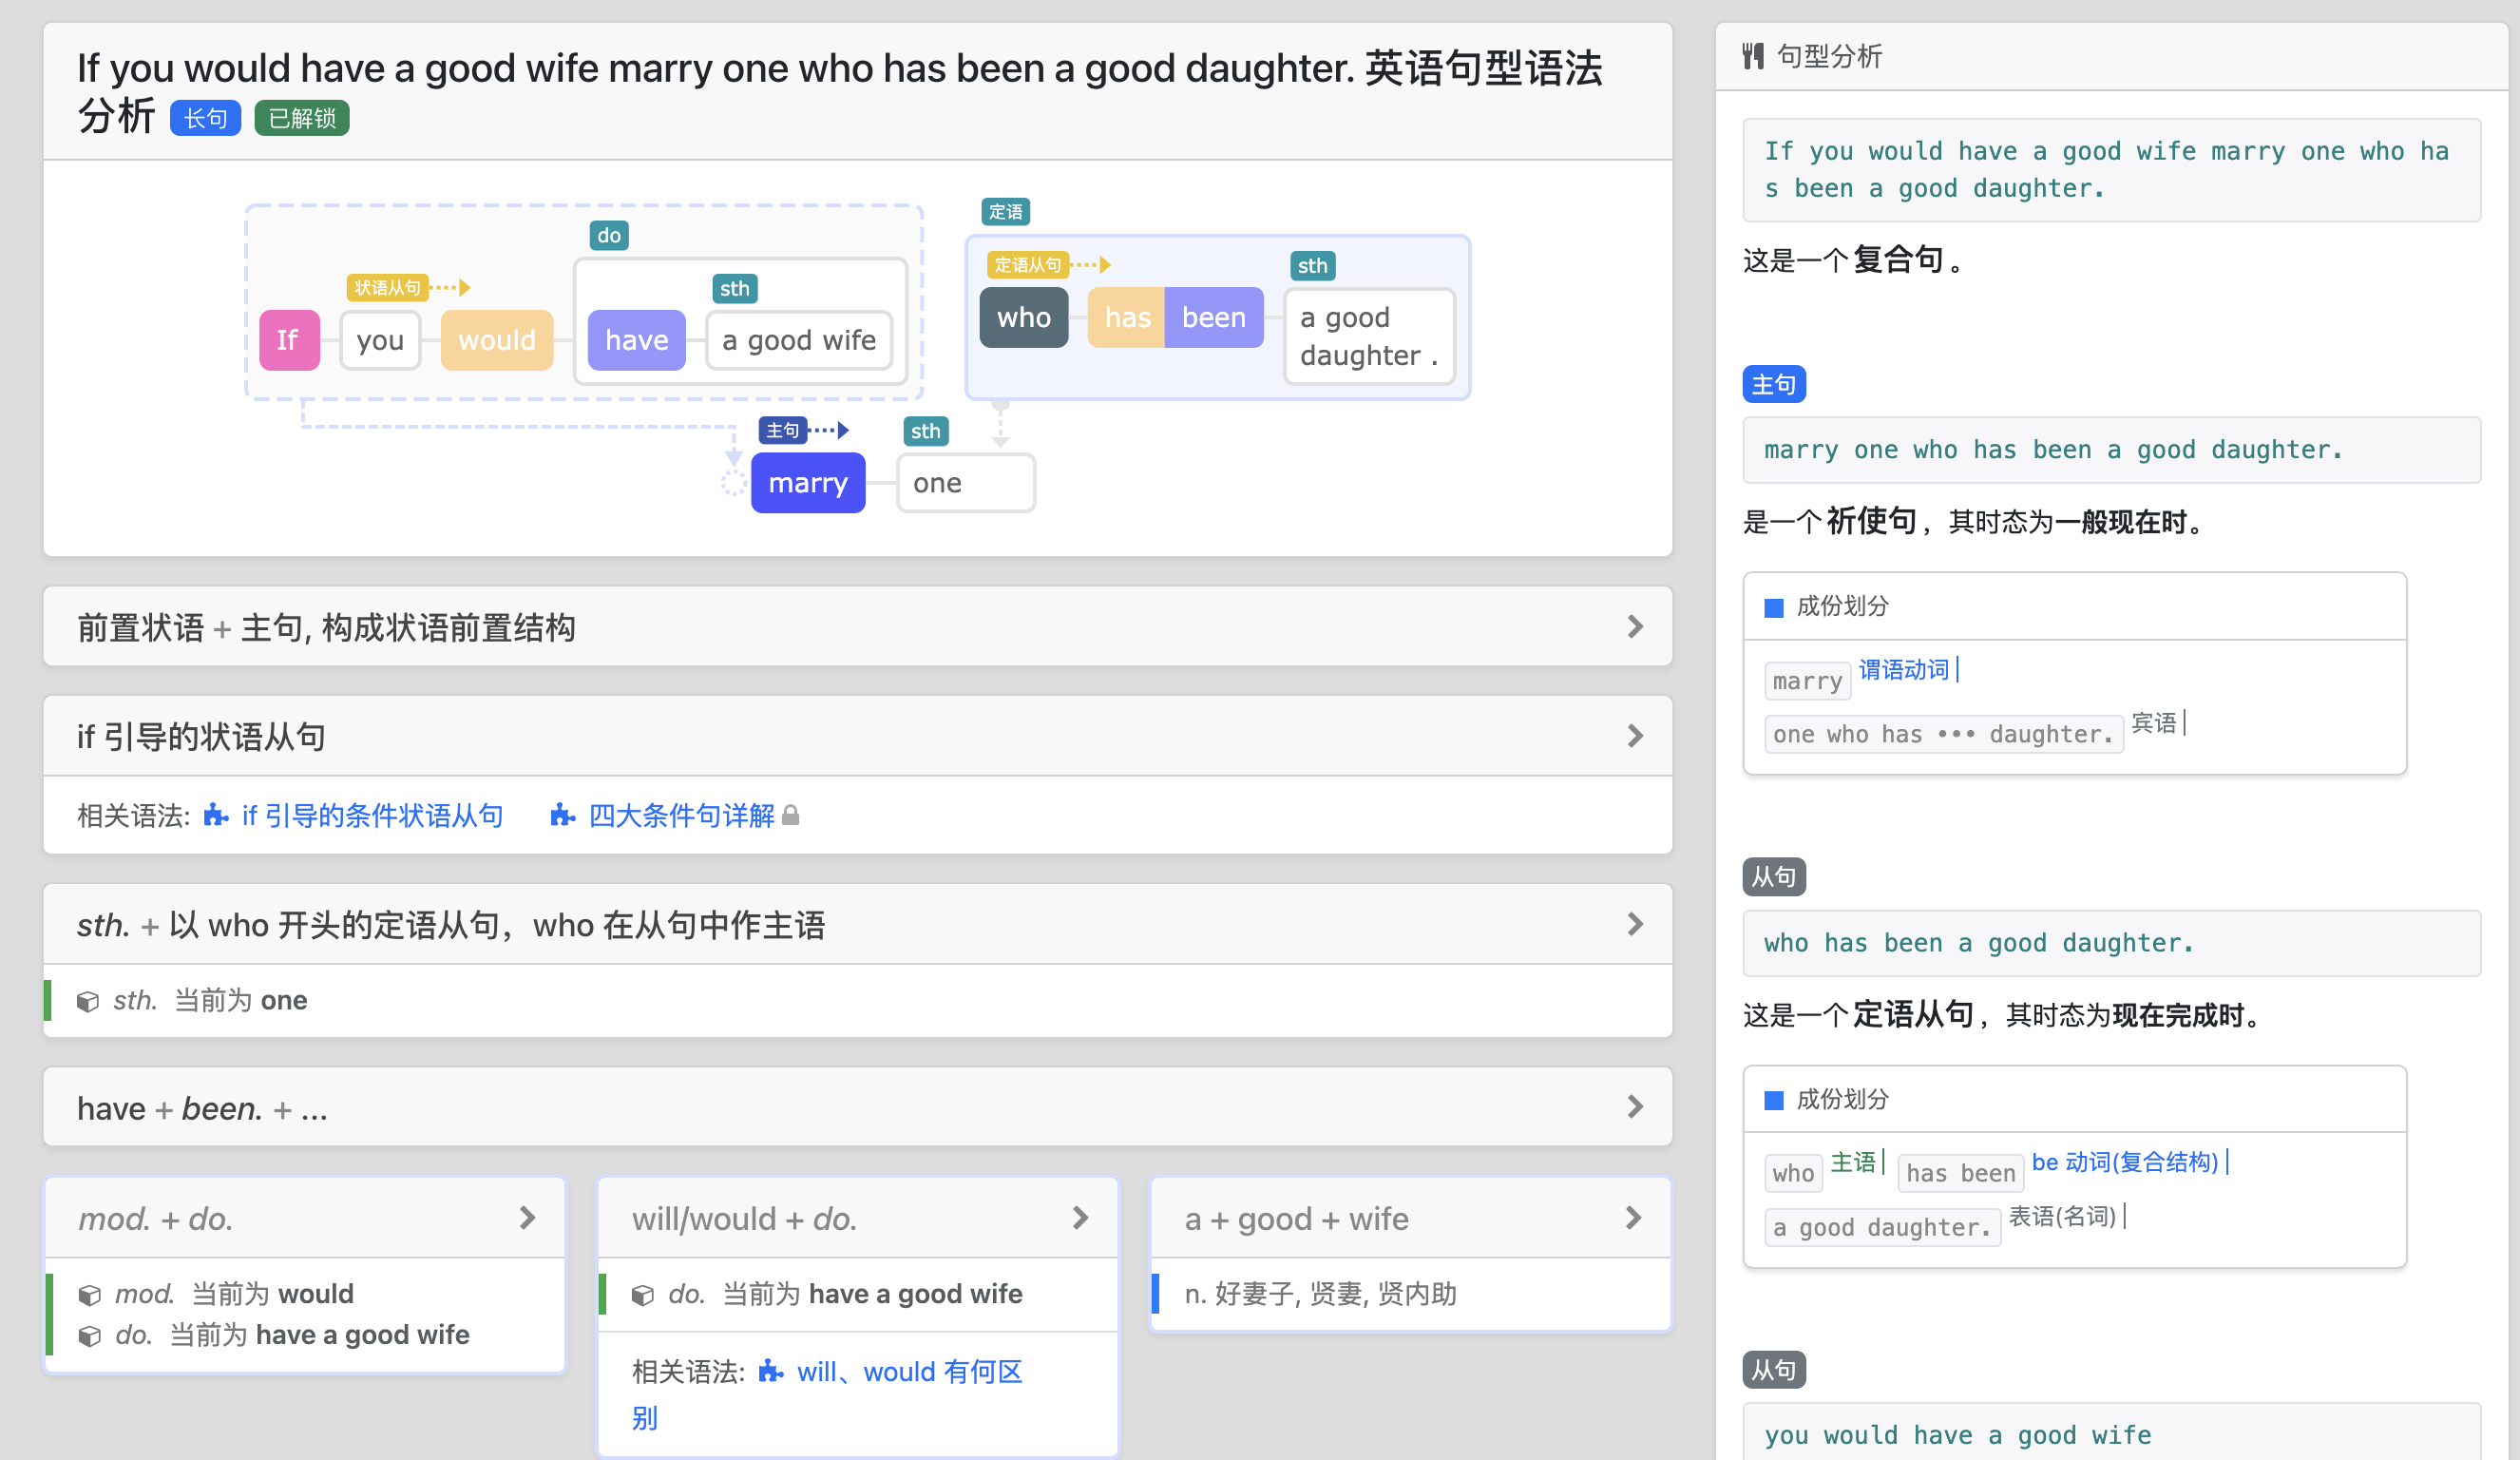Click cube icon in will/would + do. card
Image resolution: width=2520 pixels, height=1460 pixels.
point(643,1295)
